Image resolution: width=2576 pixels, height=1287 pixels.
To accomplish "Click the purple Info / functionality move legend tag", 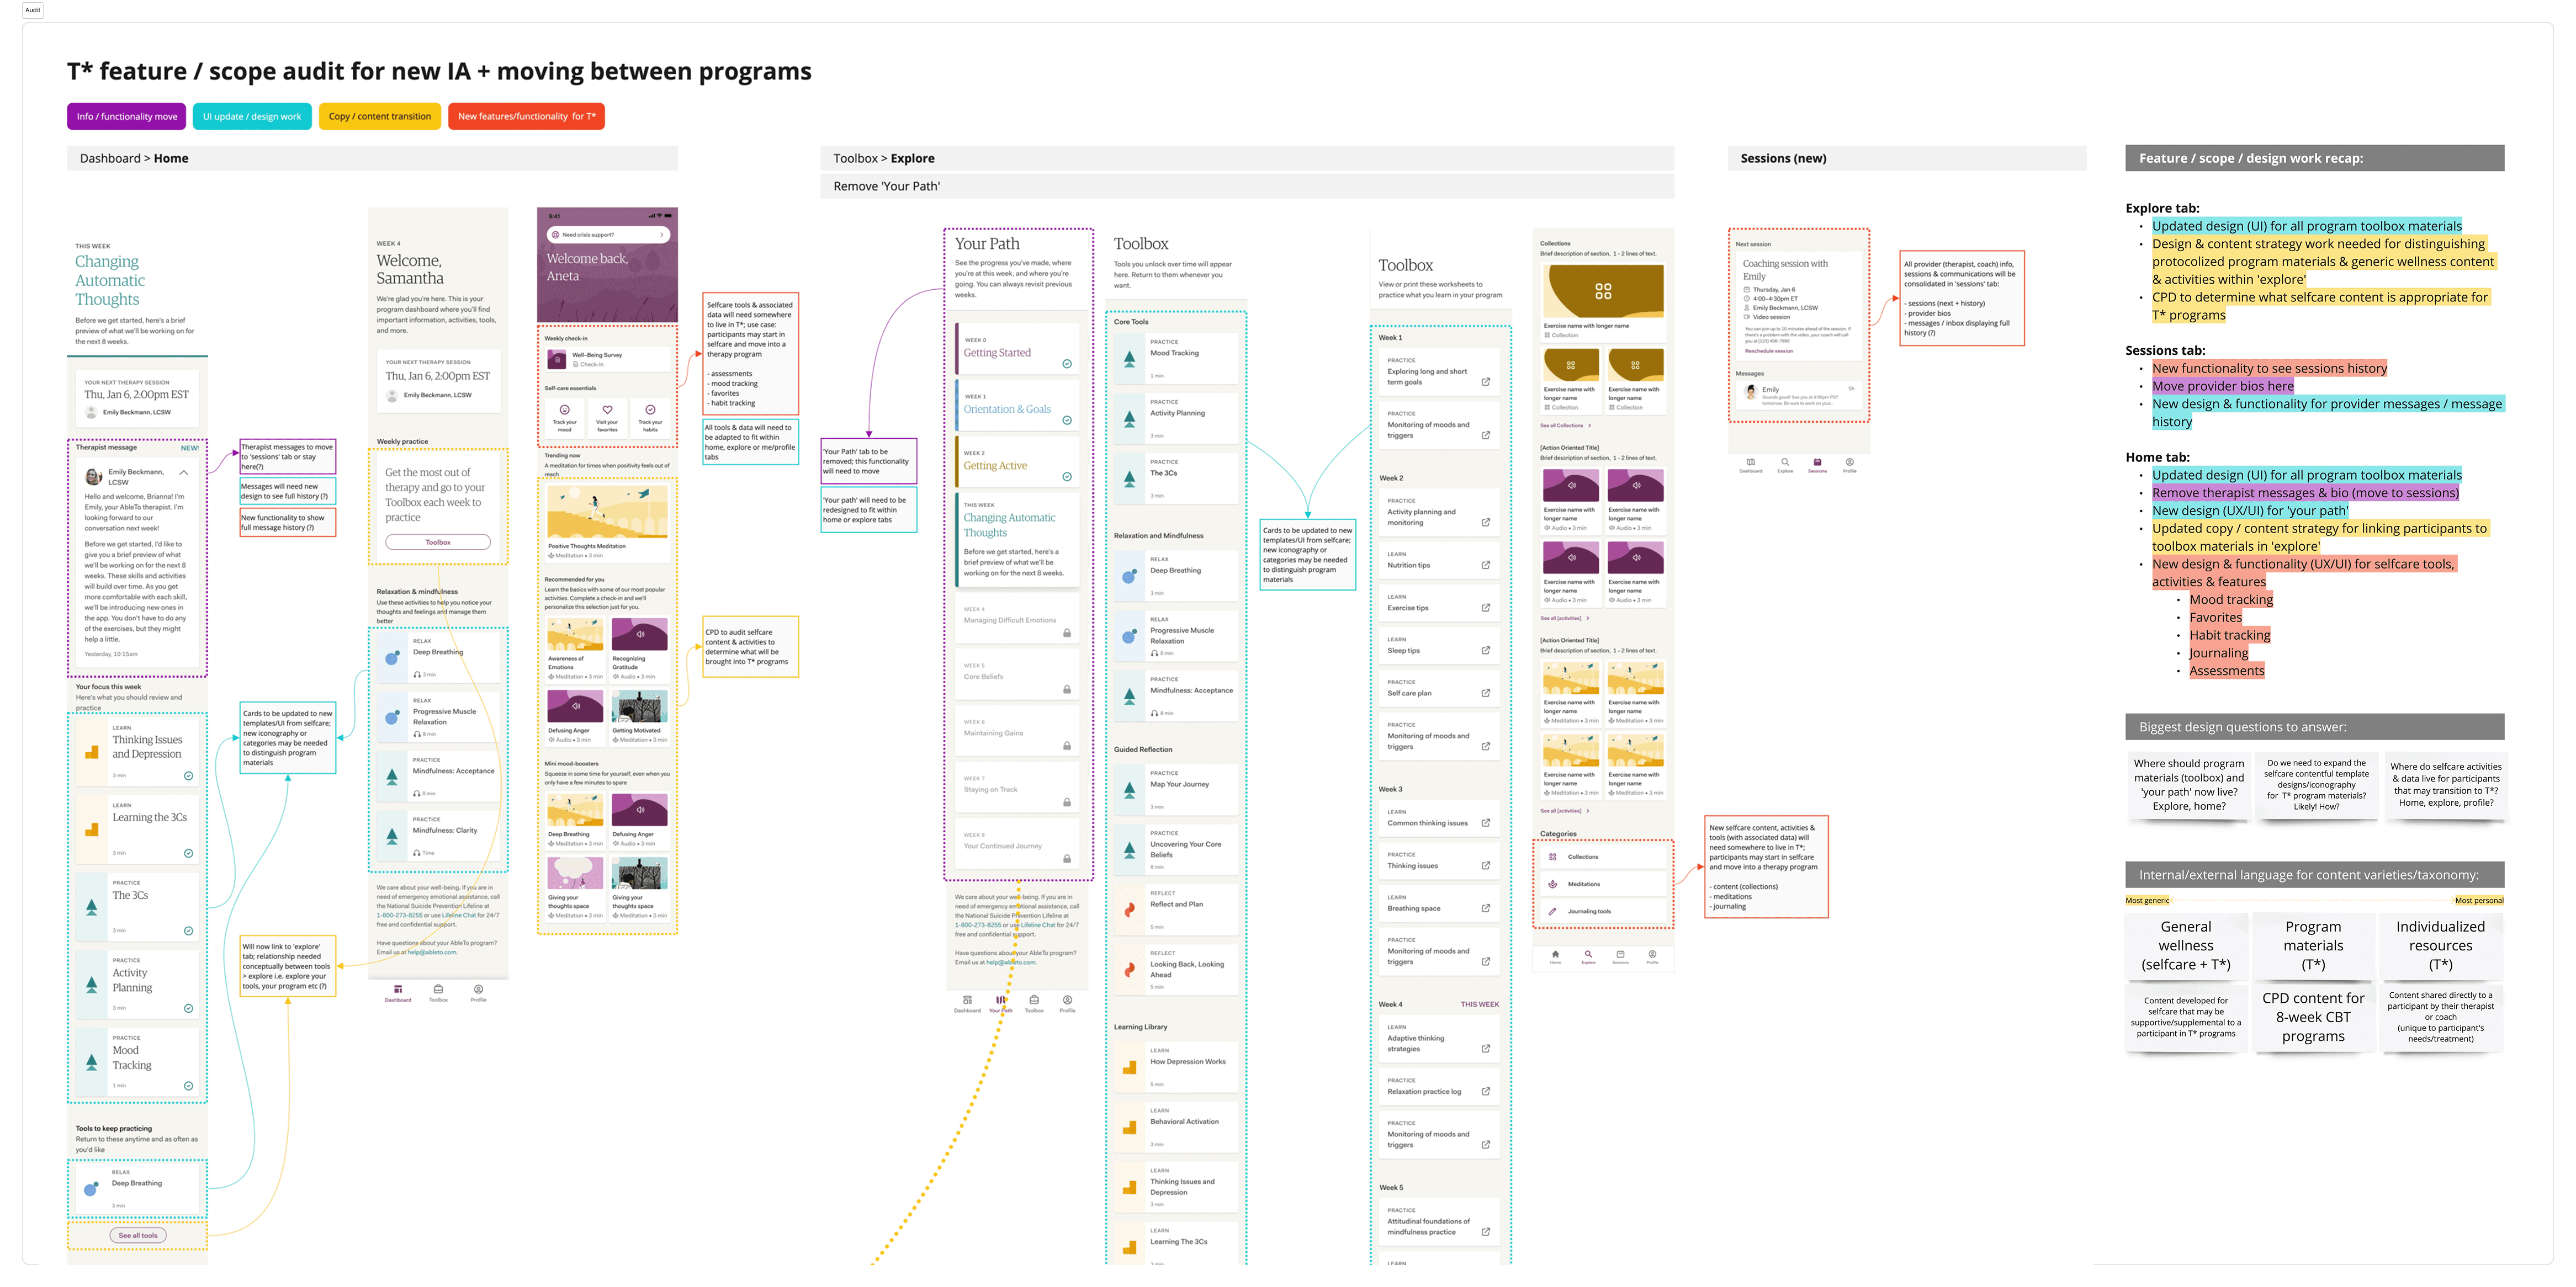I will (127, 116).
